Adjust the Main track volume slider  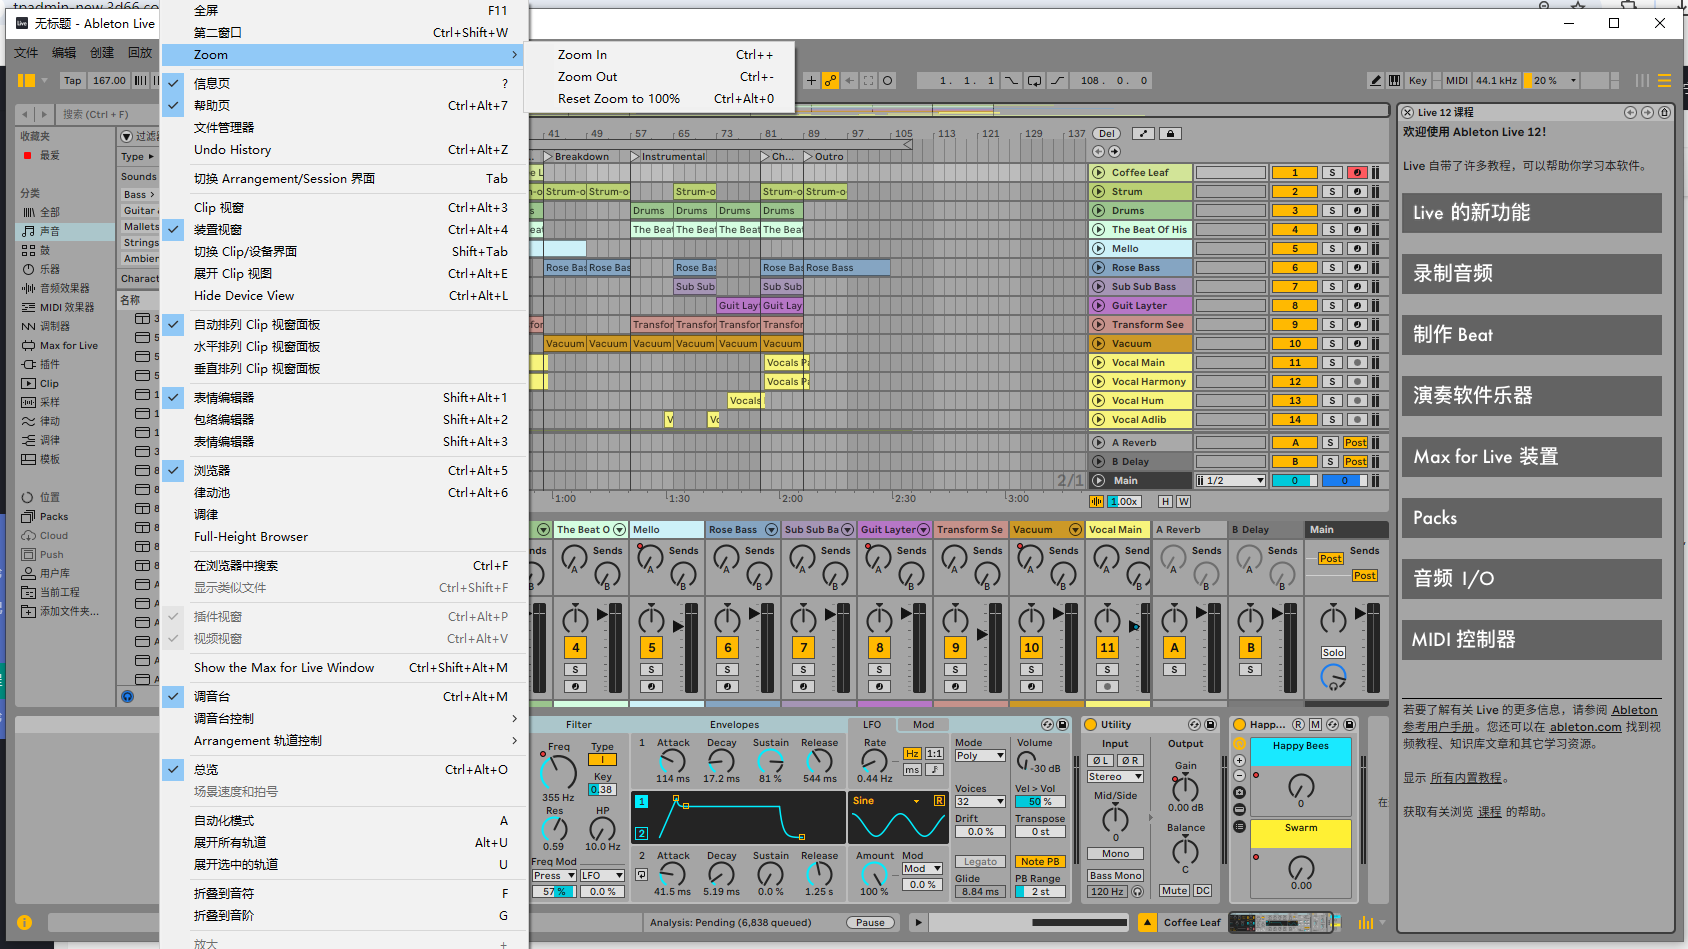pos(1294,481)
